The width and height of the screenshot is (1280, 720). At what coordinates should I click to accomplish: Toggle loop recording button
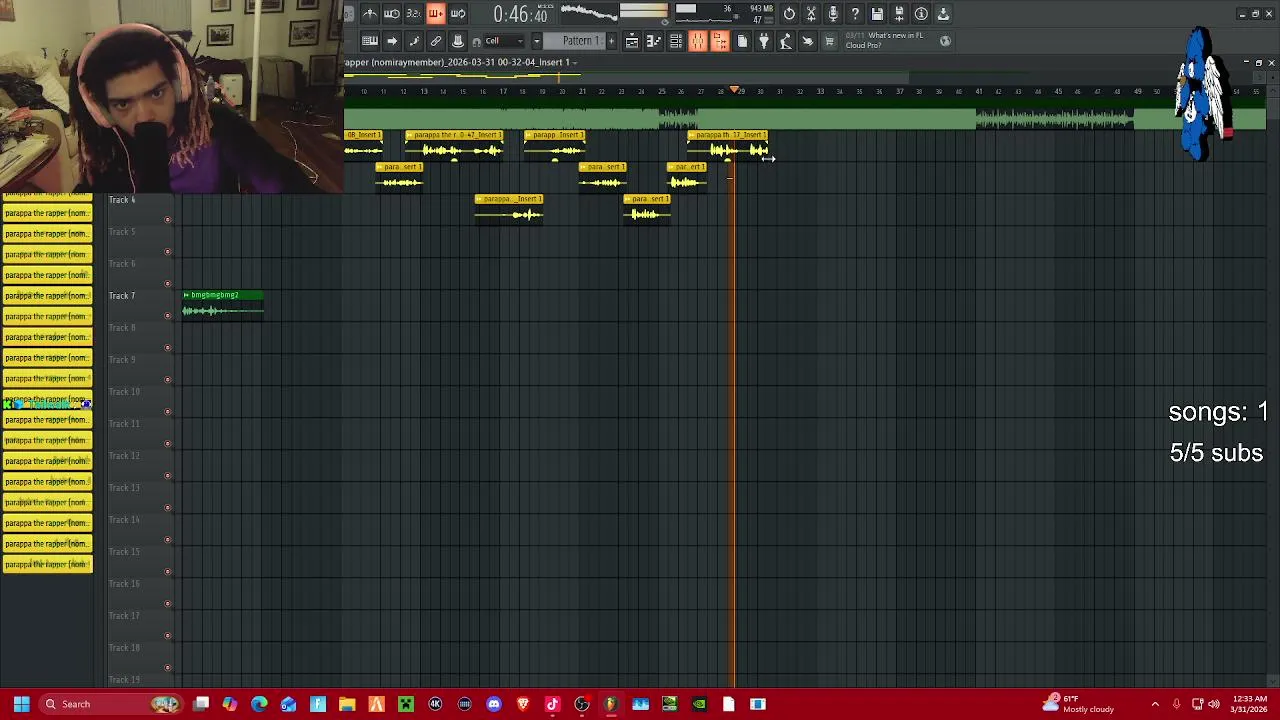pyautogui.click(x=458, y=14)
